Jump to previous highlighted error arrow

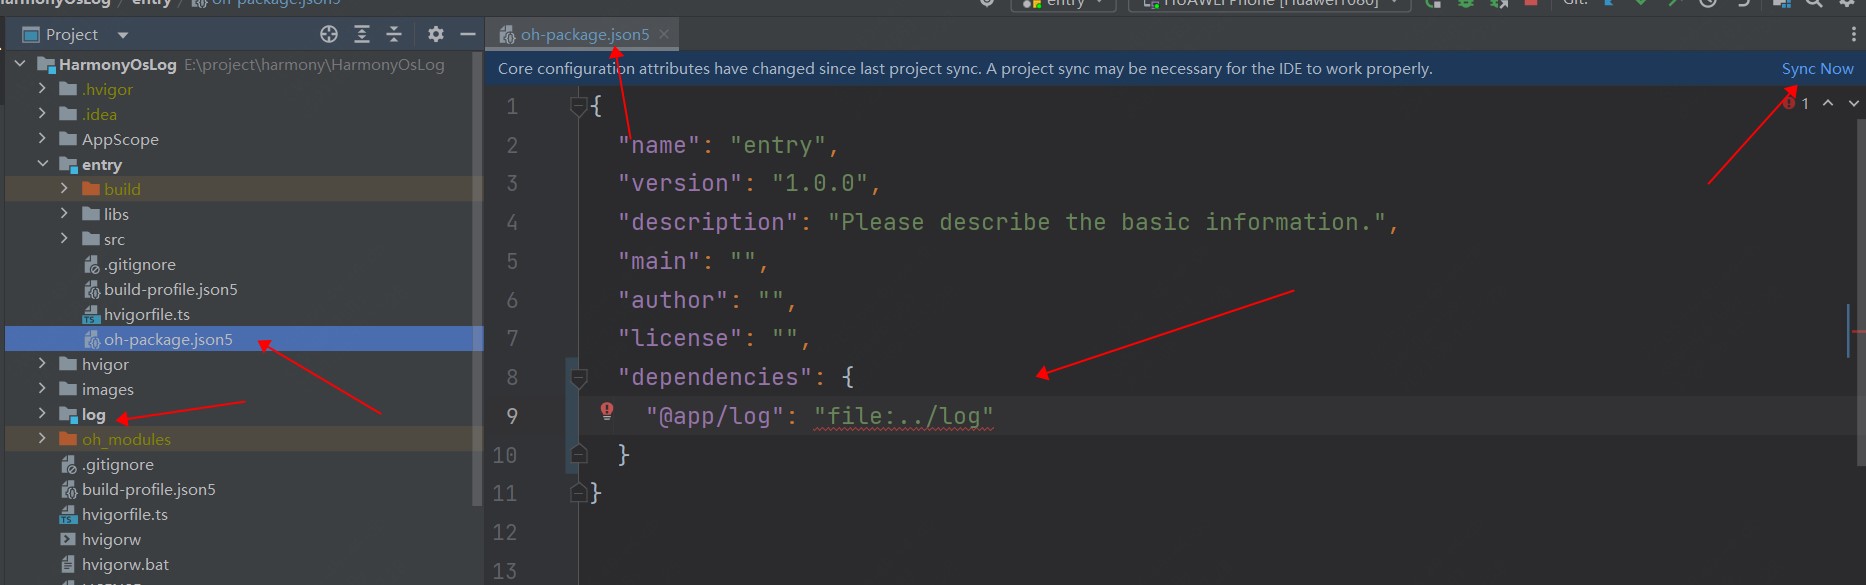coord(1828,103)
